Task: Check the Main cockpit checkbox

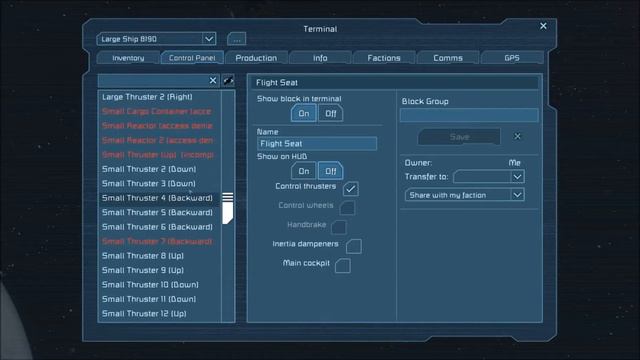Action: coord(343,265)
